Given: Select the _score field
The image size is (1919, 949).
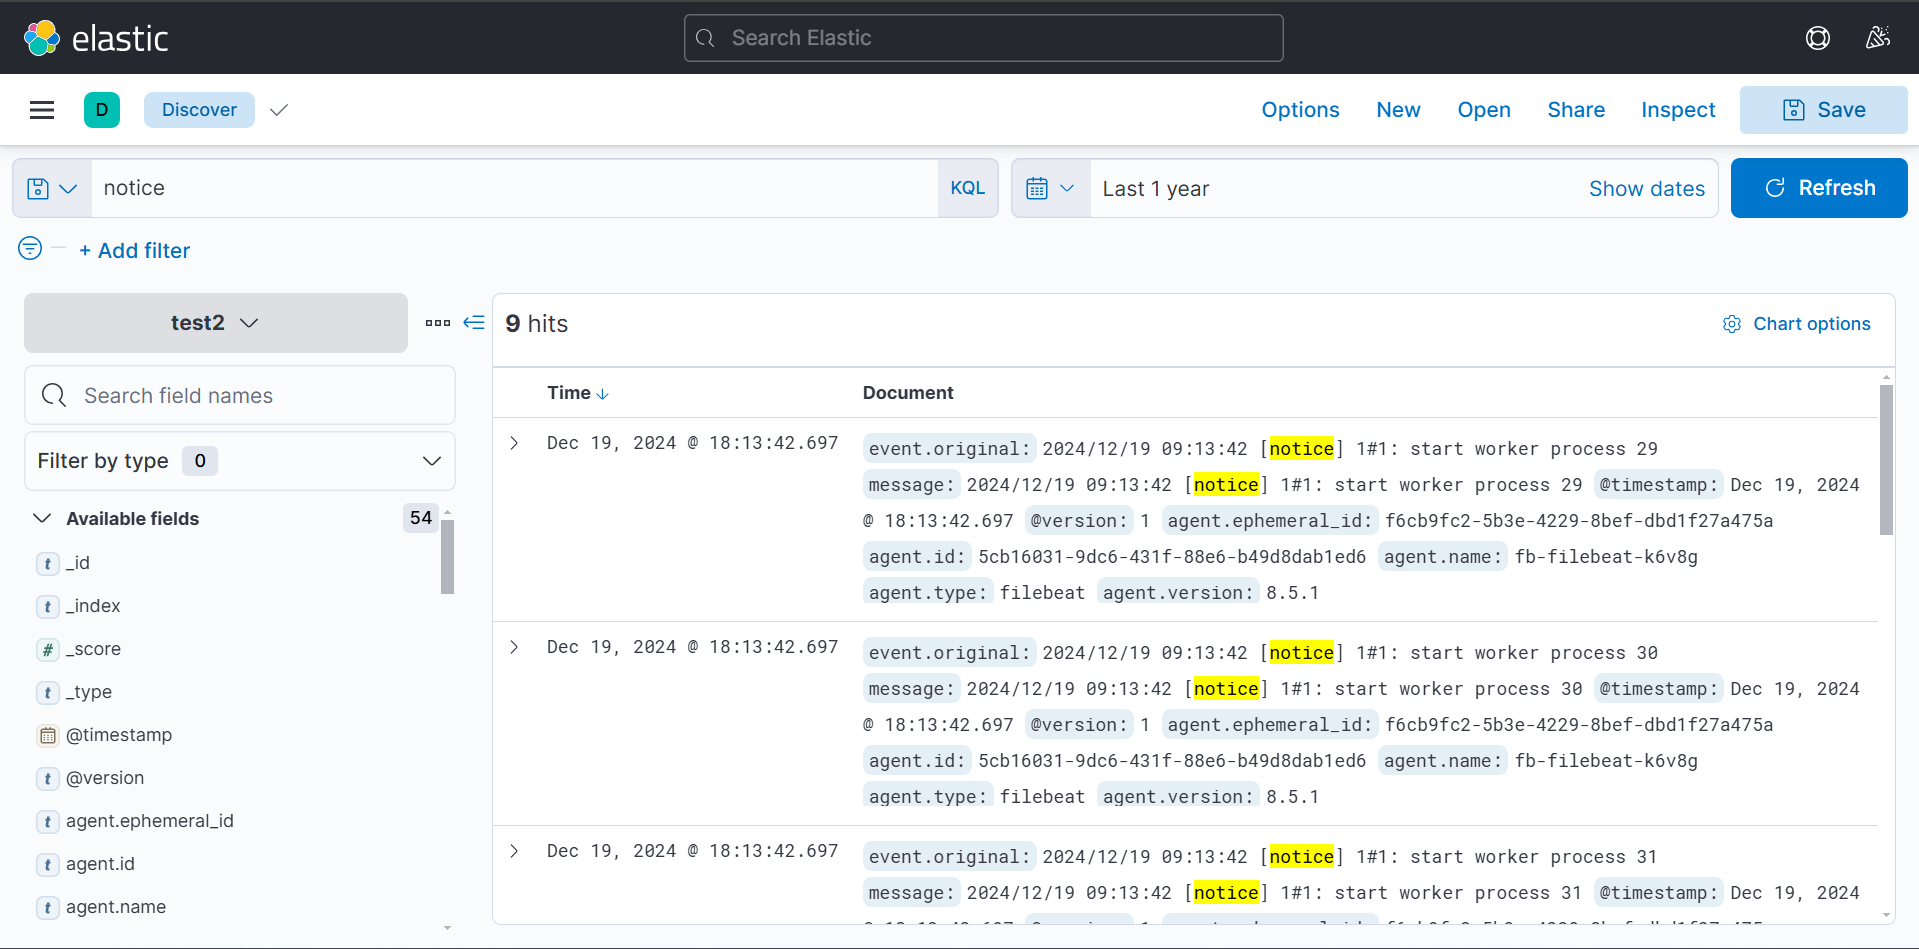Looking at the screenshot, I should click(x=93, y=649).
